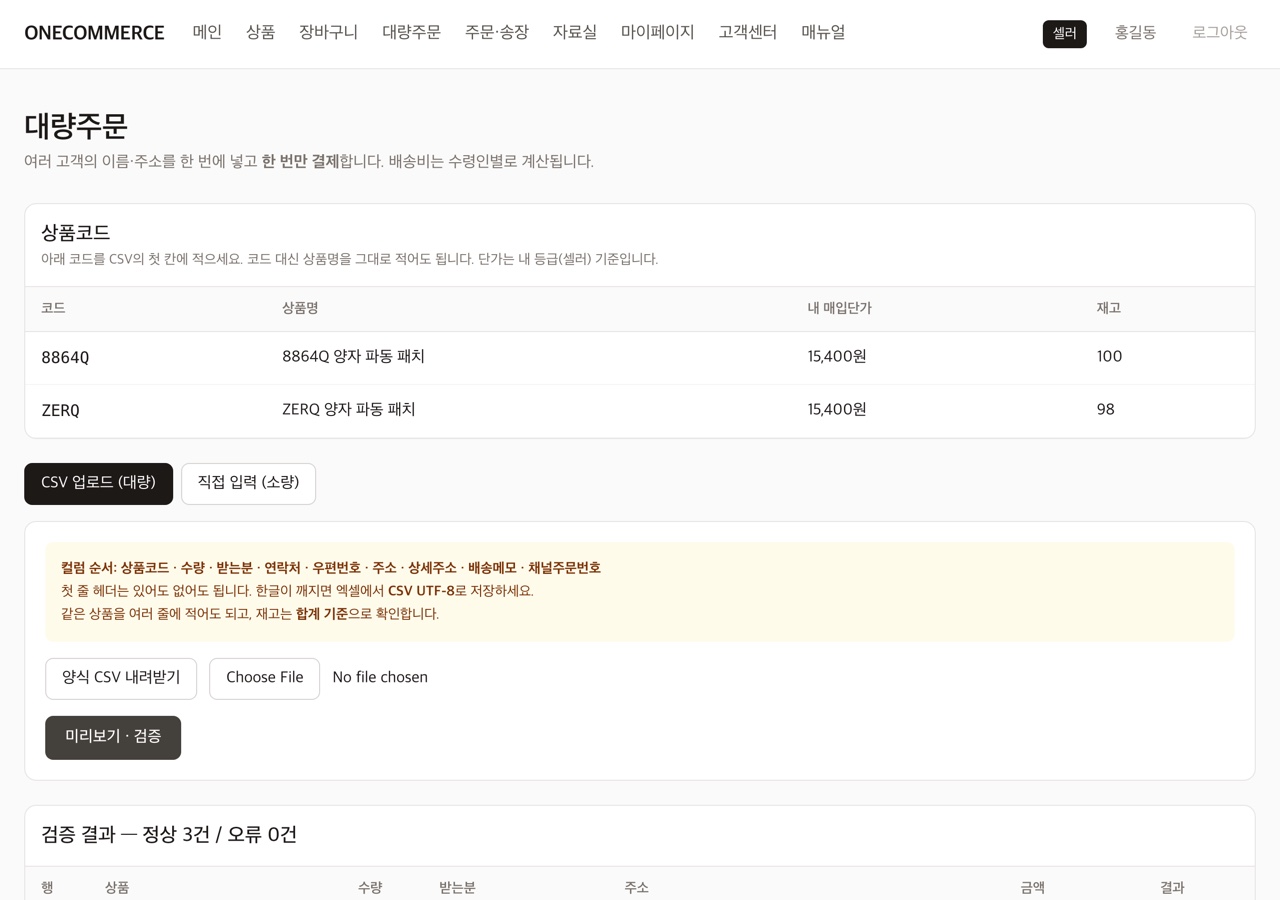The height and width of the screenshot is (900, 1280).
Task: Click the 재고 column header
Action: [x=1108, y=308]
